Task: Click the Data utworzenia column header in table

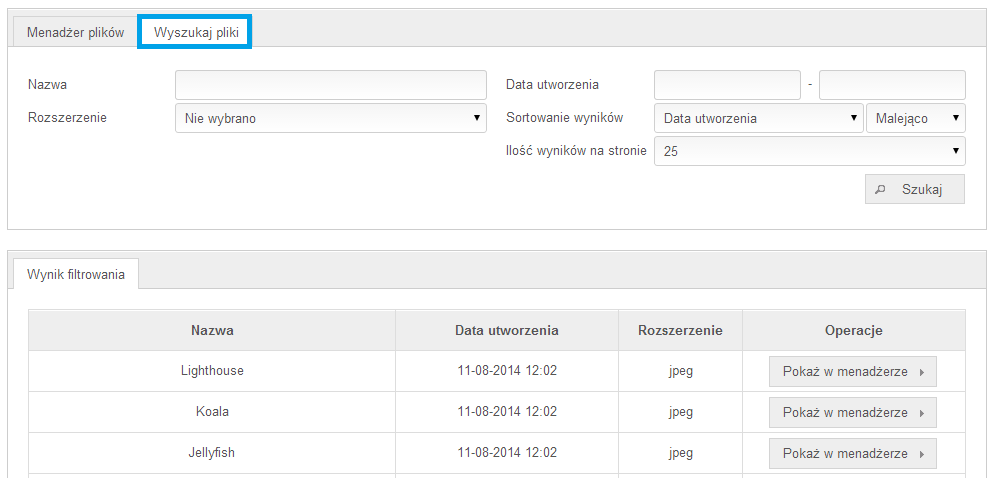Action: [x=507, y=330]
